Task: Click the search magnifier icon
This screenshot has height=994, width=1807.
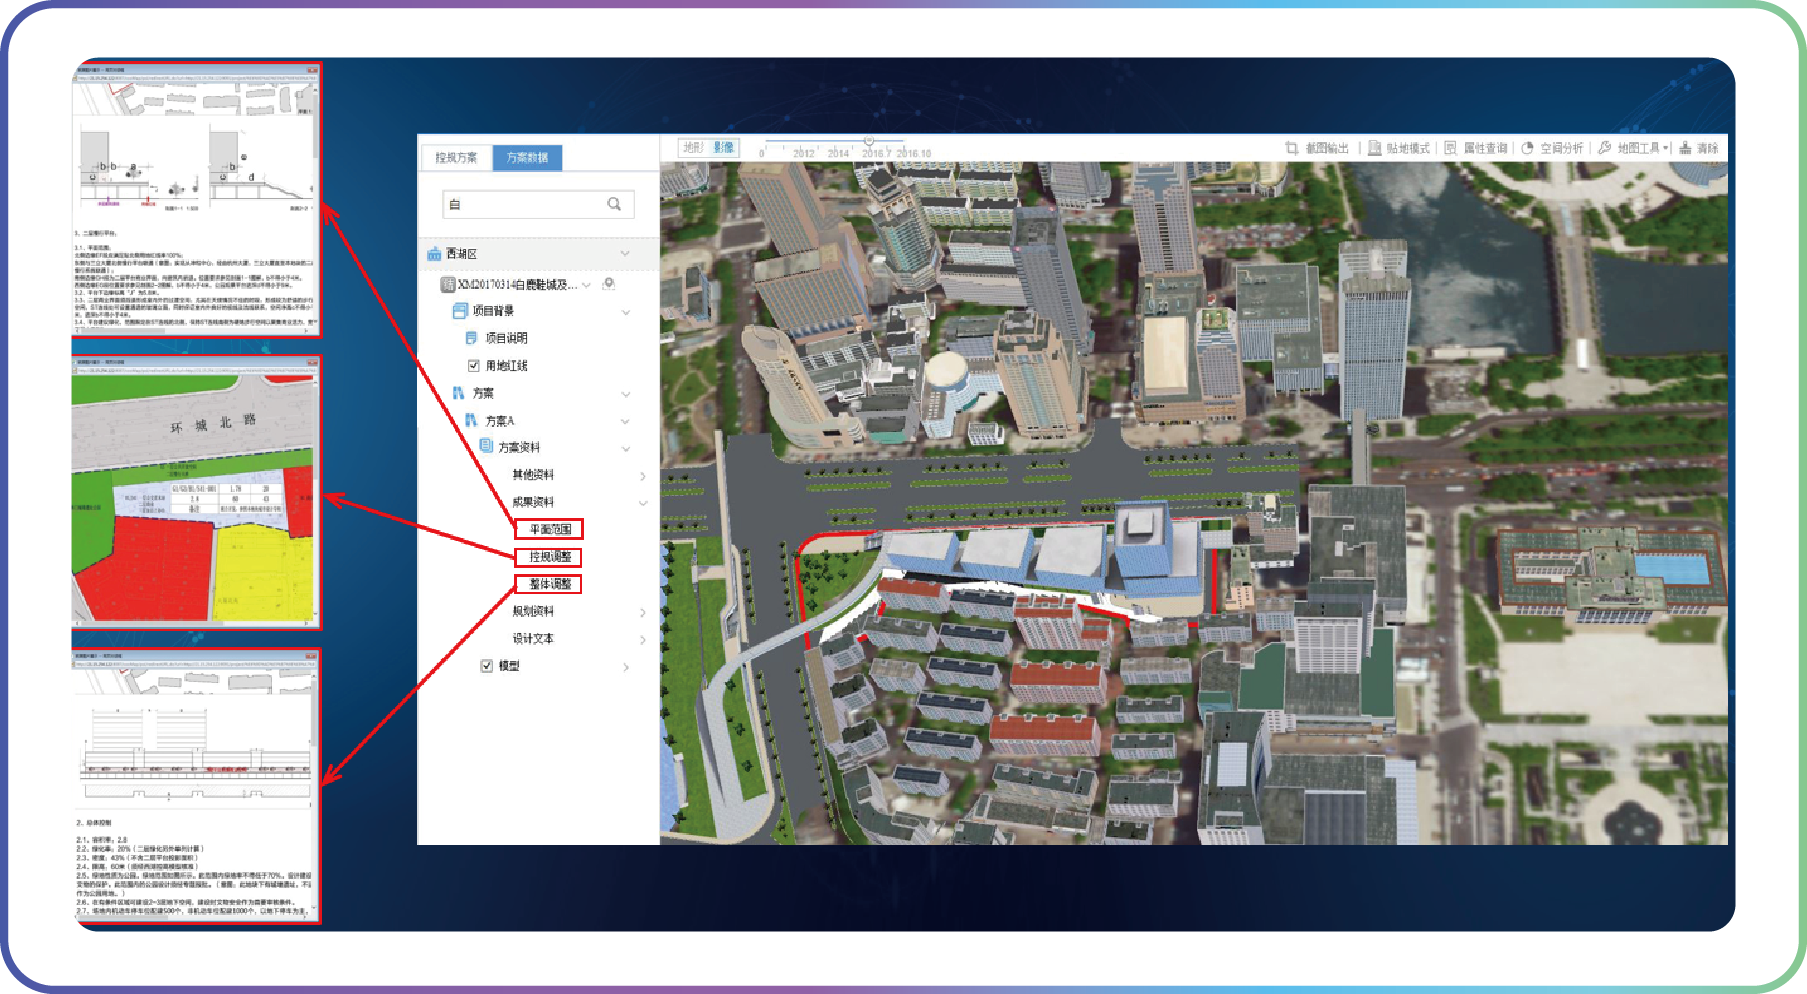Action: [x=614, y=204]
